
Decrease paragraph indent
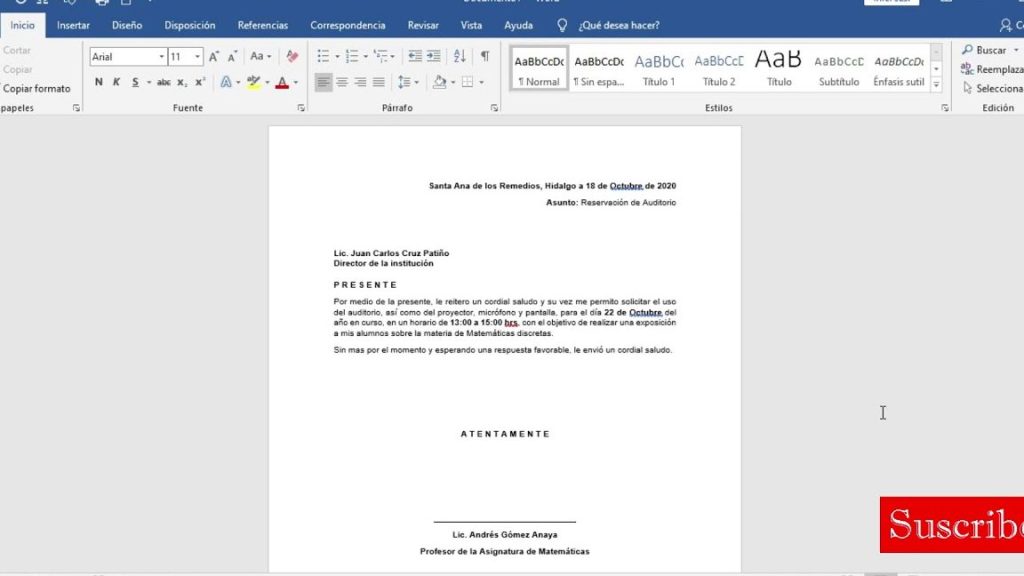pyautogui.click(x=415, y=57)
